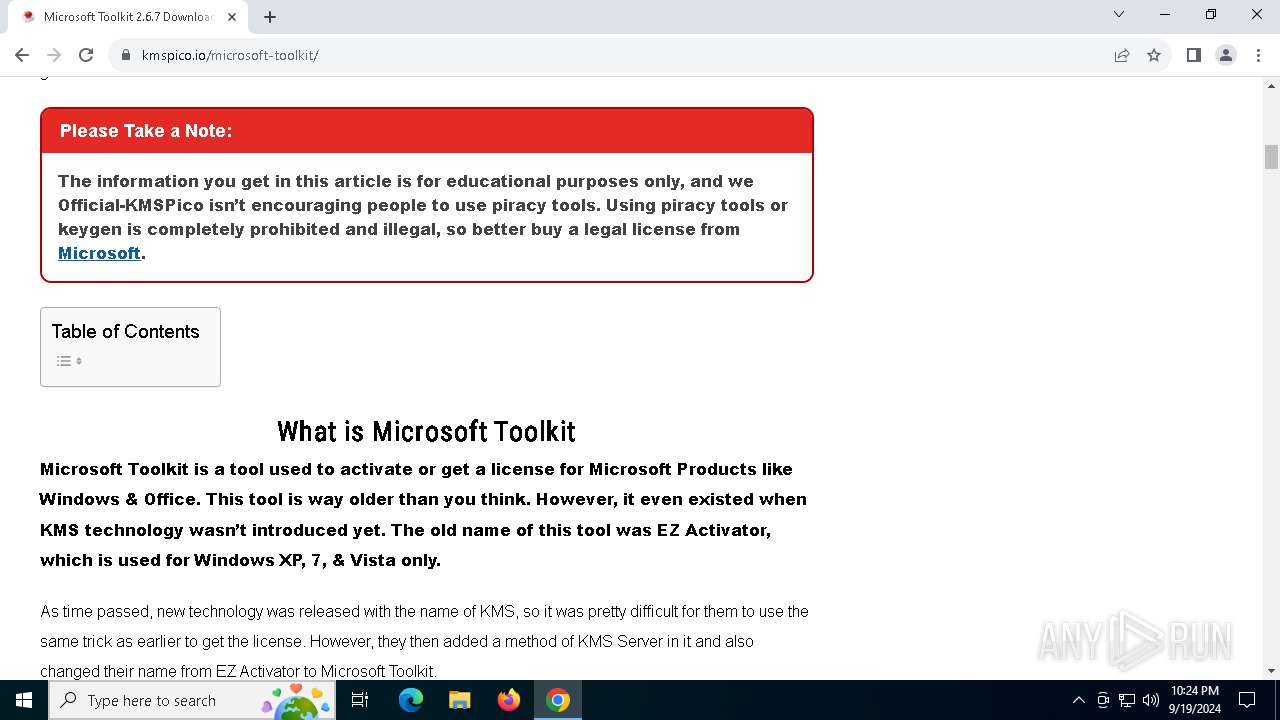Open a new tab with plus button
Screen dimensions: 1280x720
click(270, 17)
